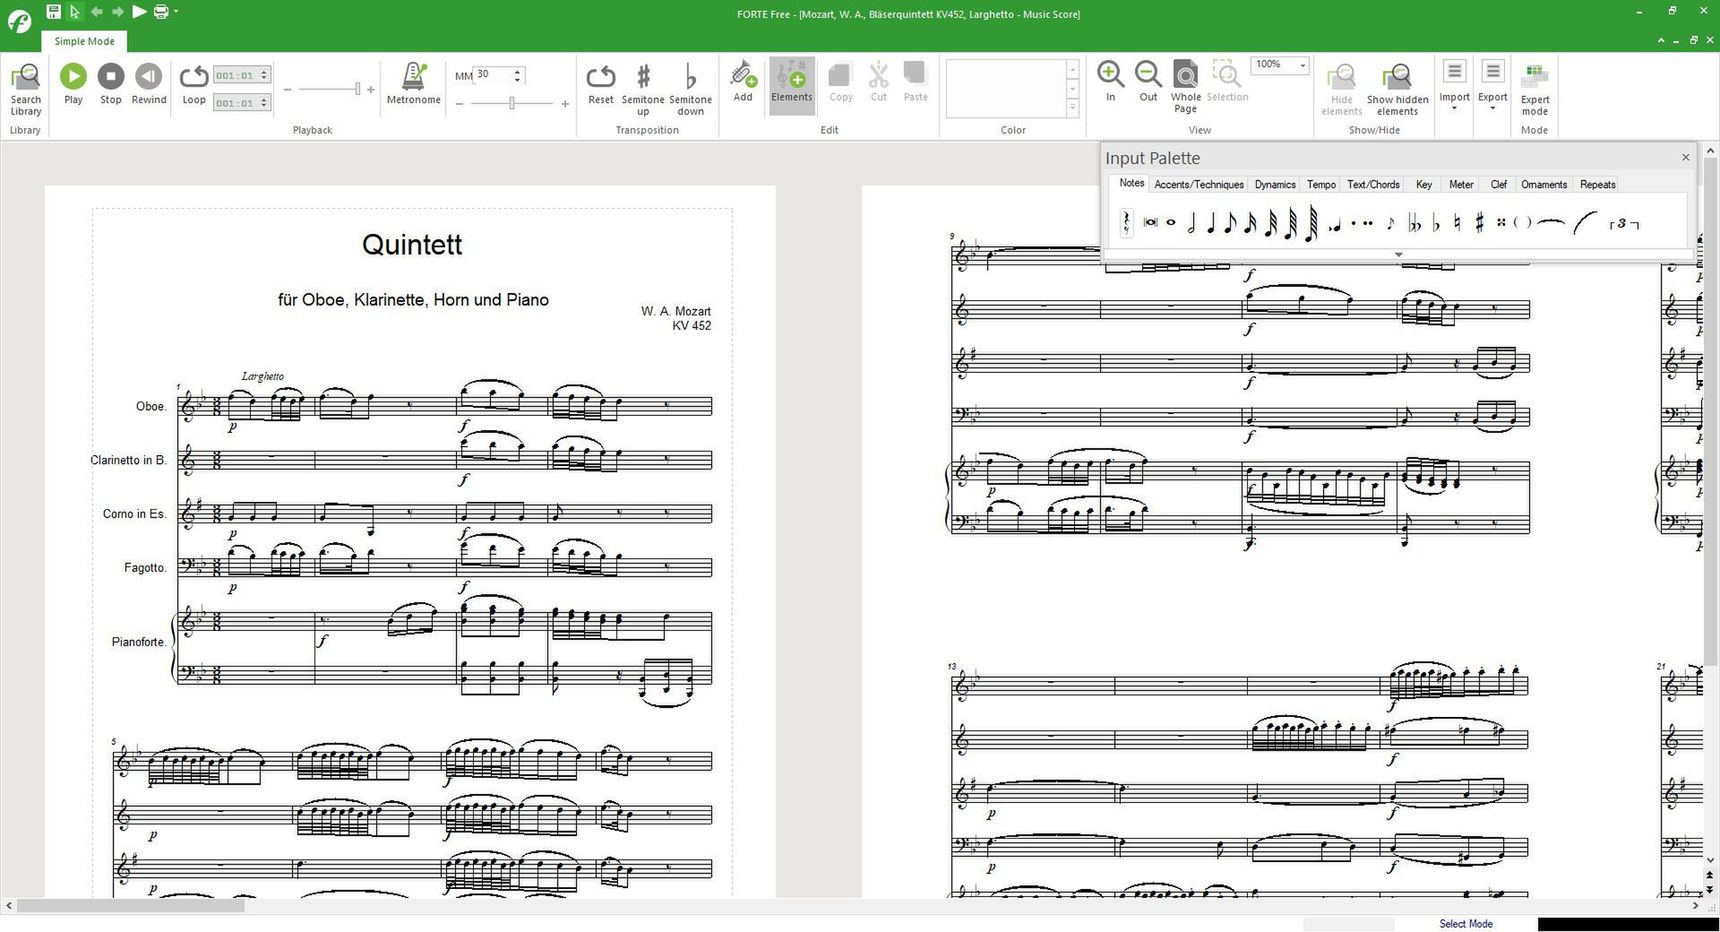Open the 100% zoom level dropdown
Screen dimensions: 1720x932
(1302, 65)
